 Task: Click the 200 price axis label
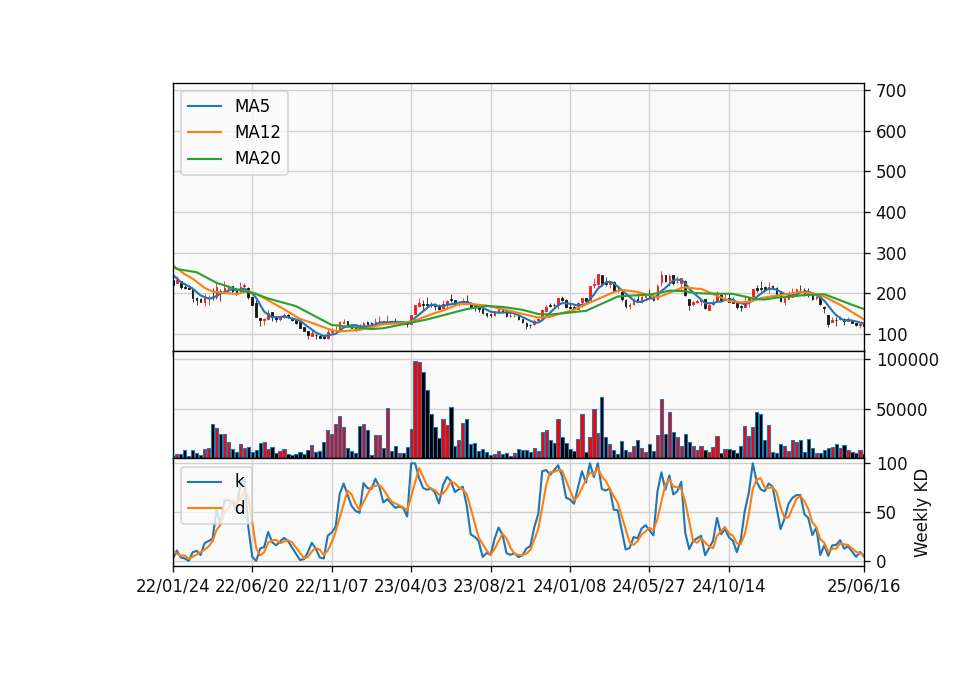click(x=891, y=294)
